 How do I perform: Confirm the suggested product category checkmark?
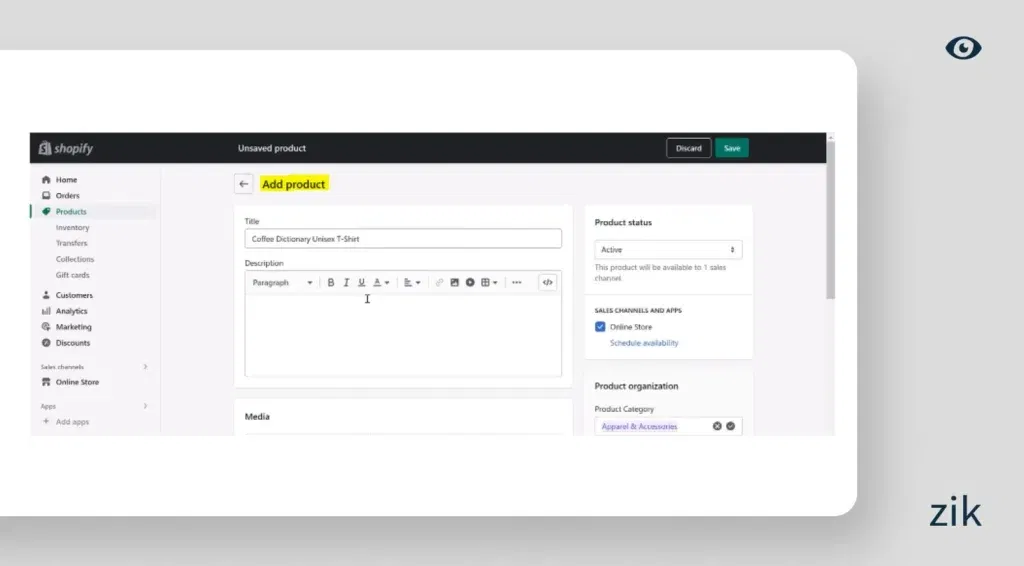731,426
